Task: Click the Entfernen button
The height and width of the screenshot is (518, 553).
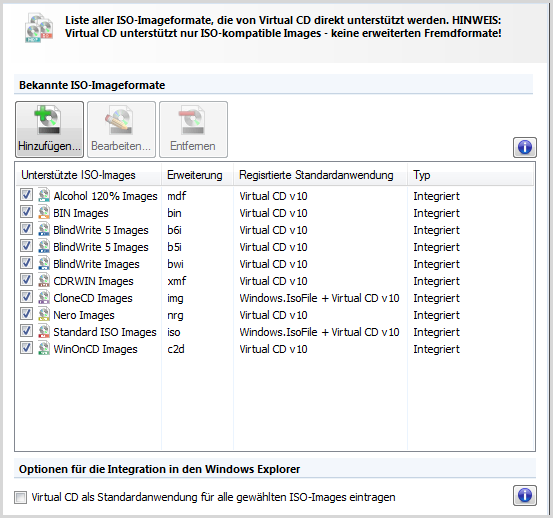Action: click(193, 129)
